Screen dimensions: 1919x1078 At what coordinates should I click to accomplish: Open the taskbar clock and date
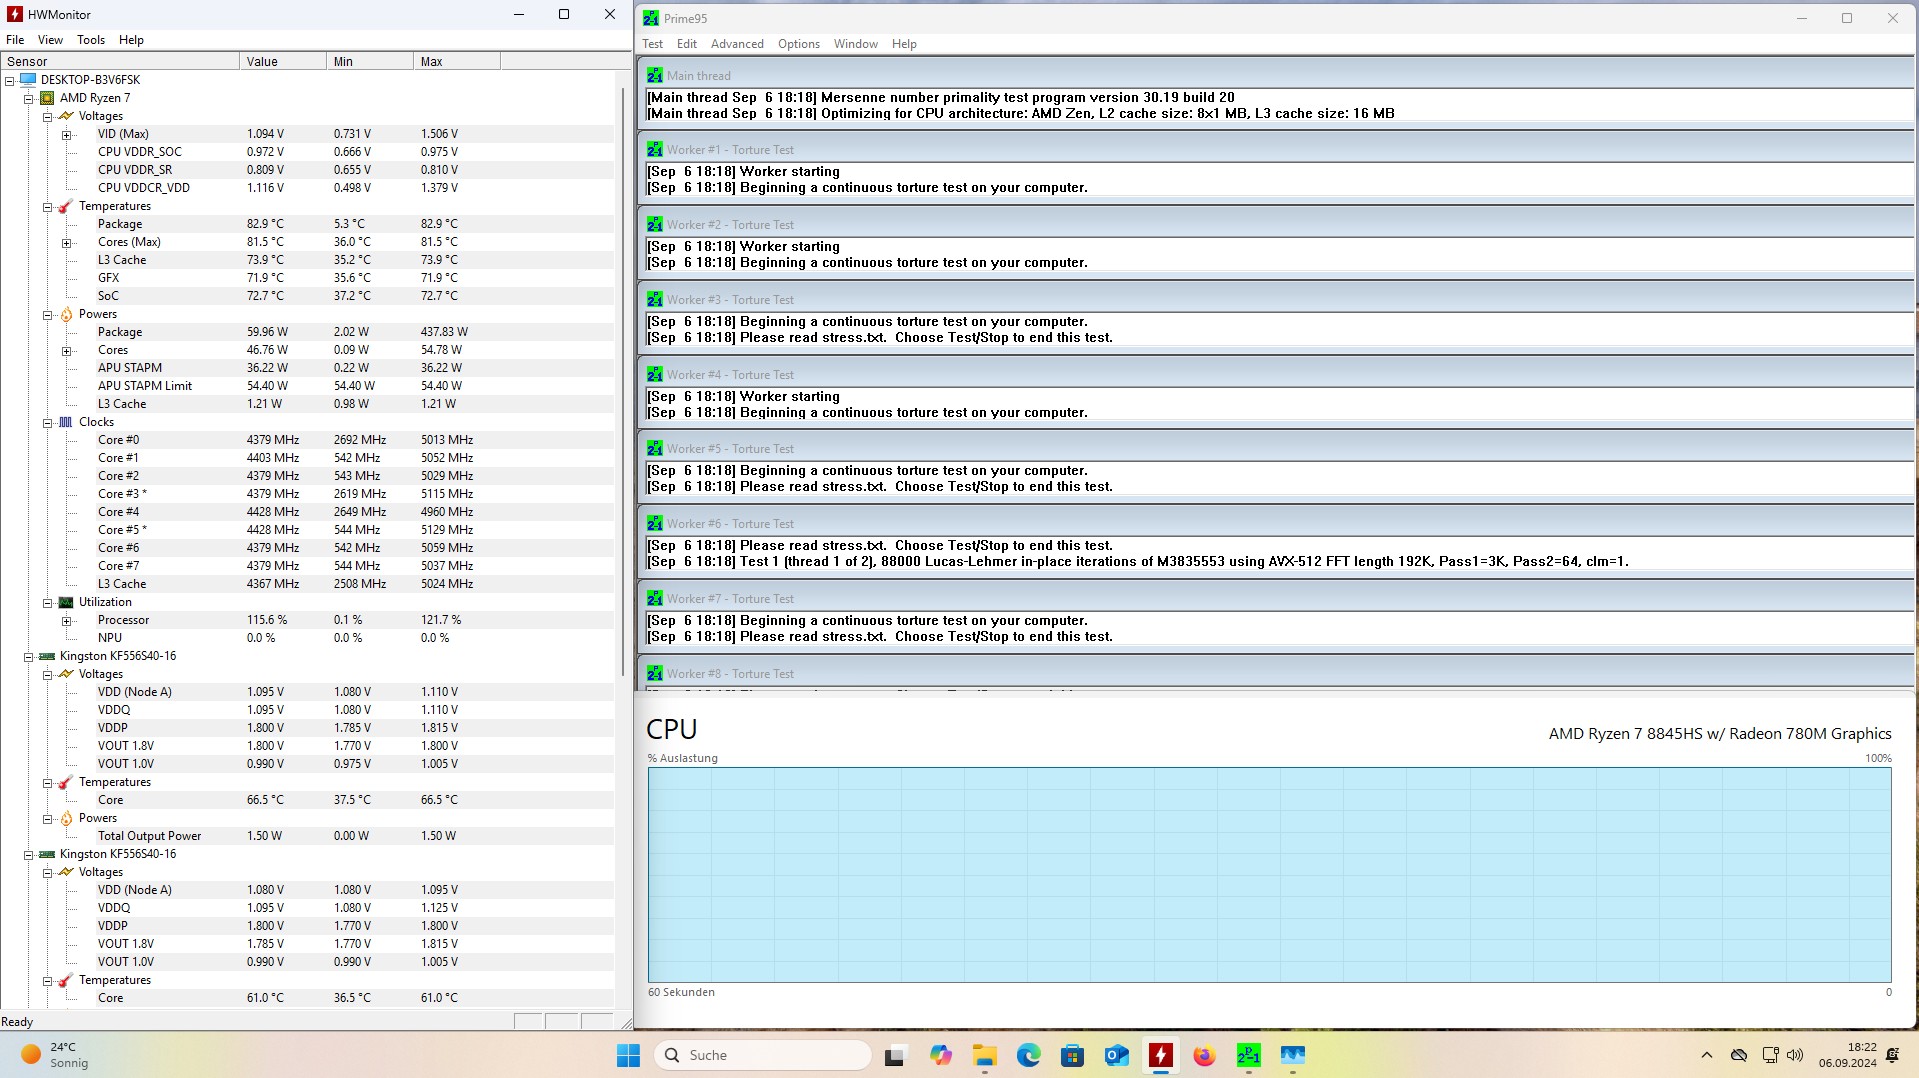tap(1848, 1055)
